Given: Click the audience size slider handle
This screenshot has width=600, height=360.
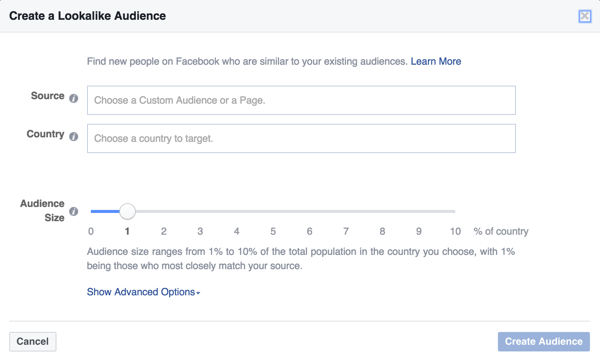Looking at the screenshot, I should [x=127, y=211].
